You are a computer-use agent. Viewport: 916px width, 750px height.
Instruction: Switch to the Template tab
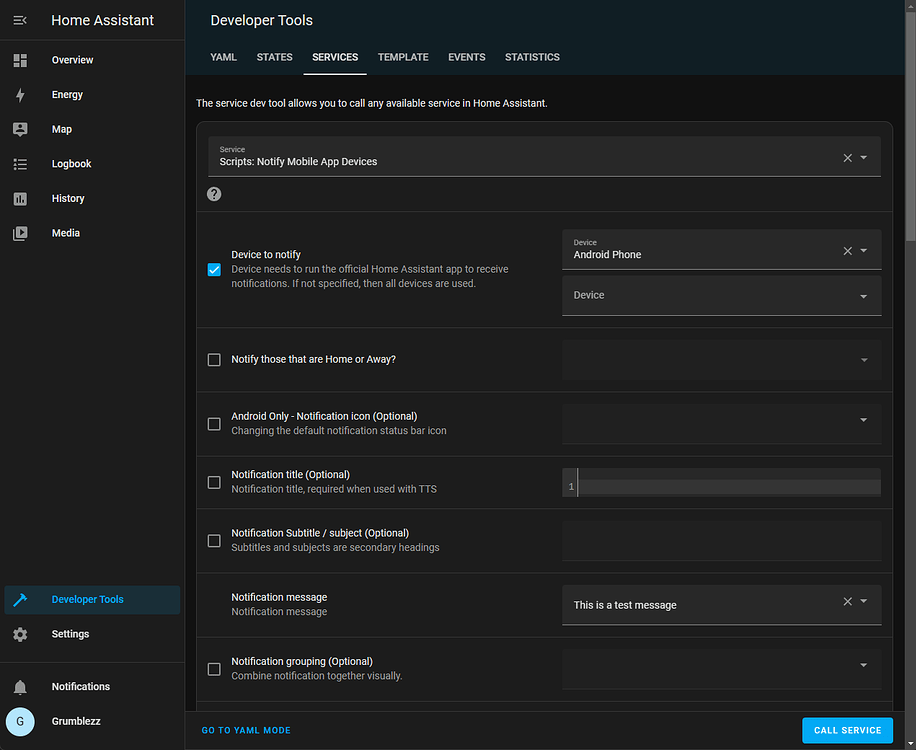tap(403, 57)
